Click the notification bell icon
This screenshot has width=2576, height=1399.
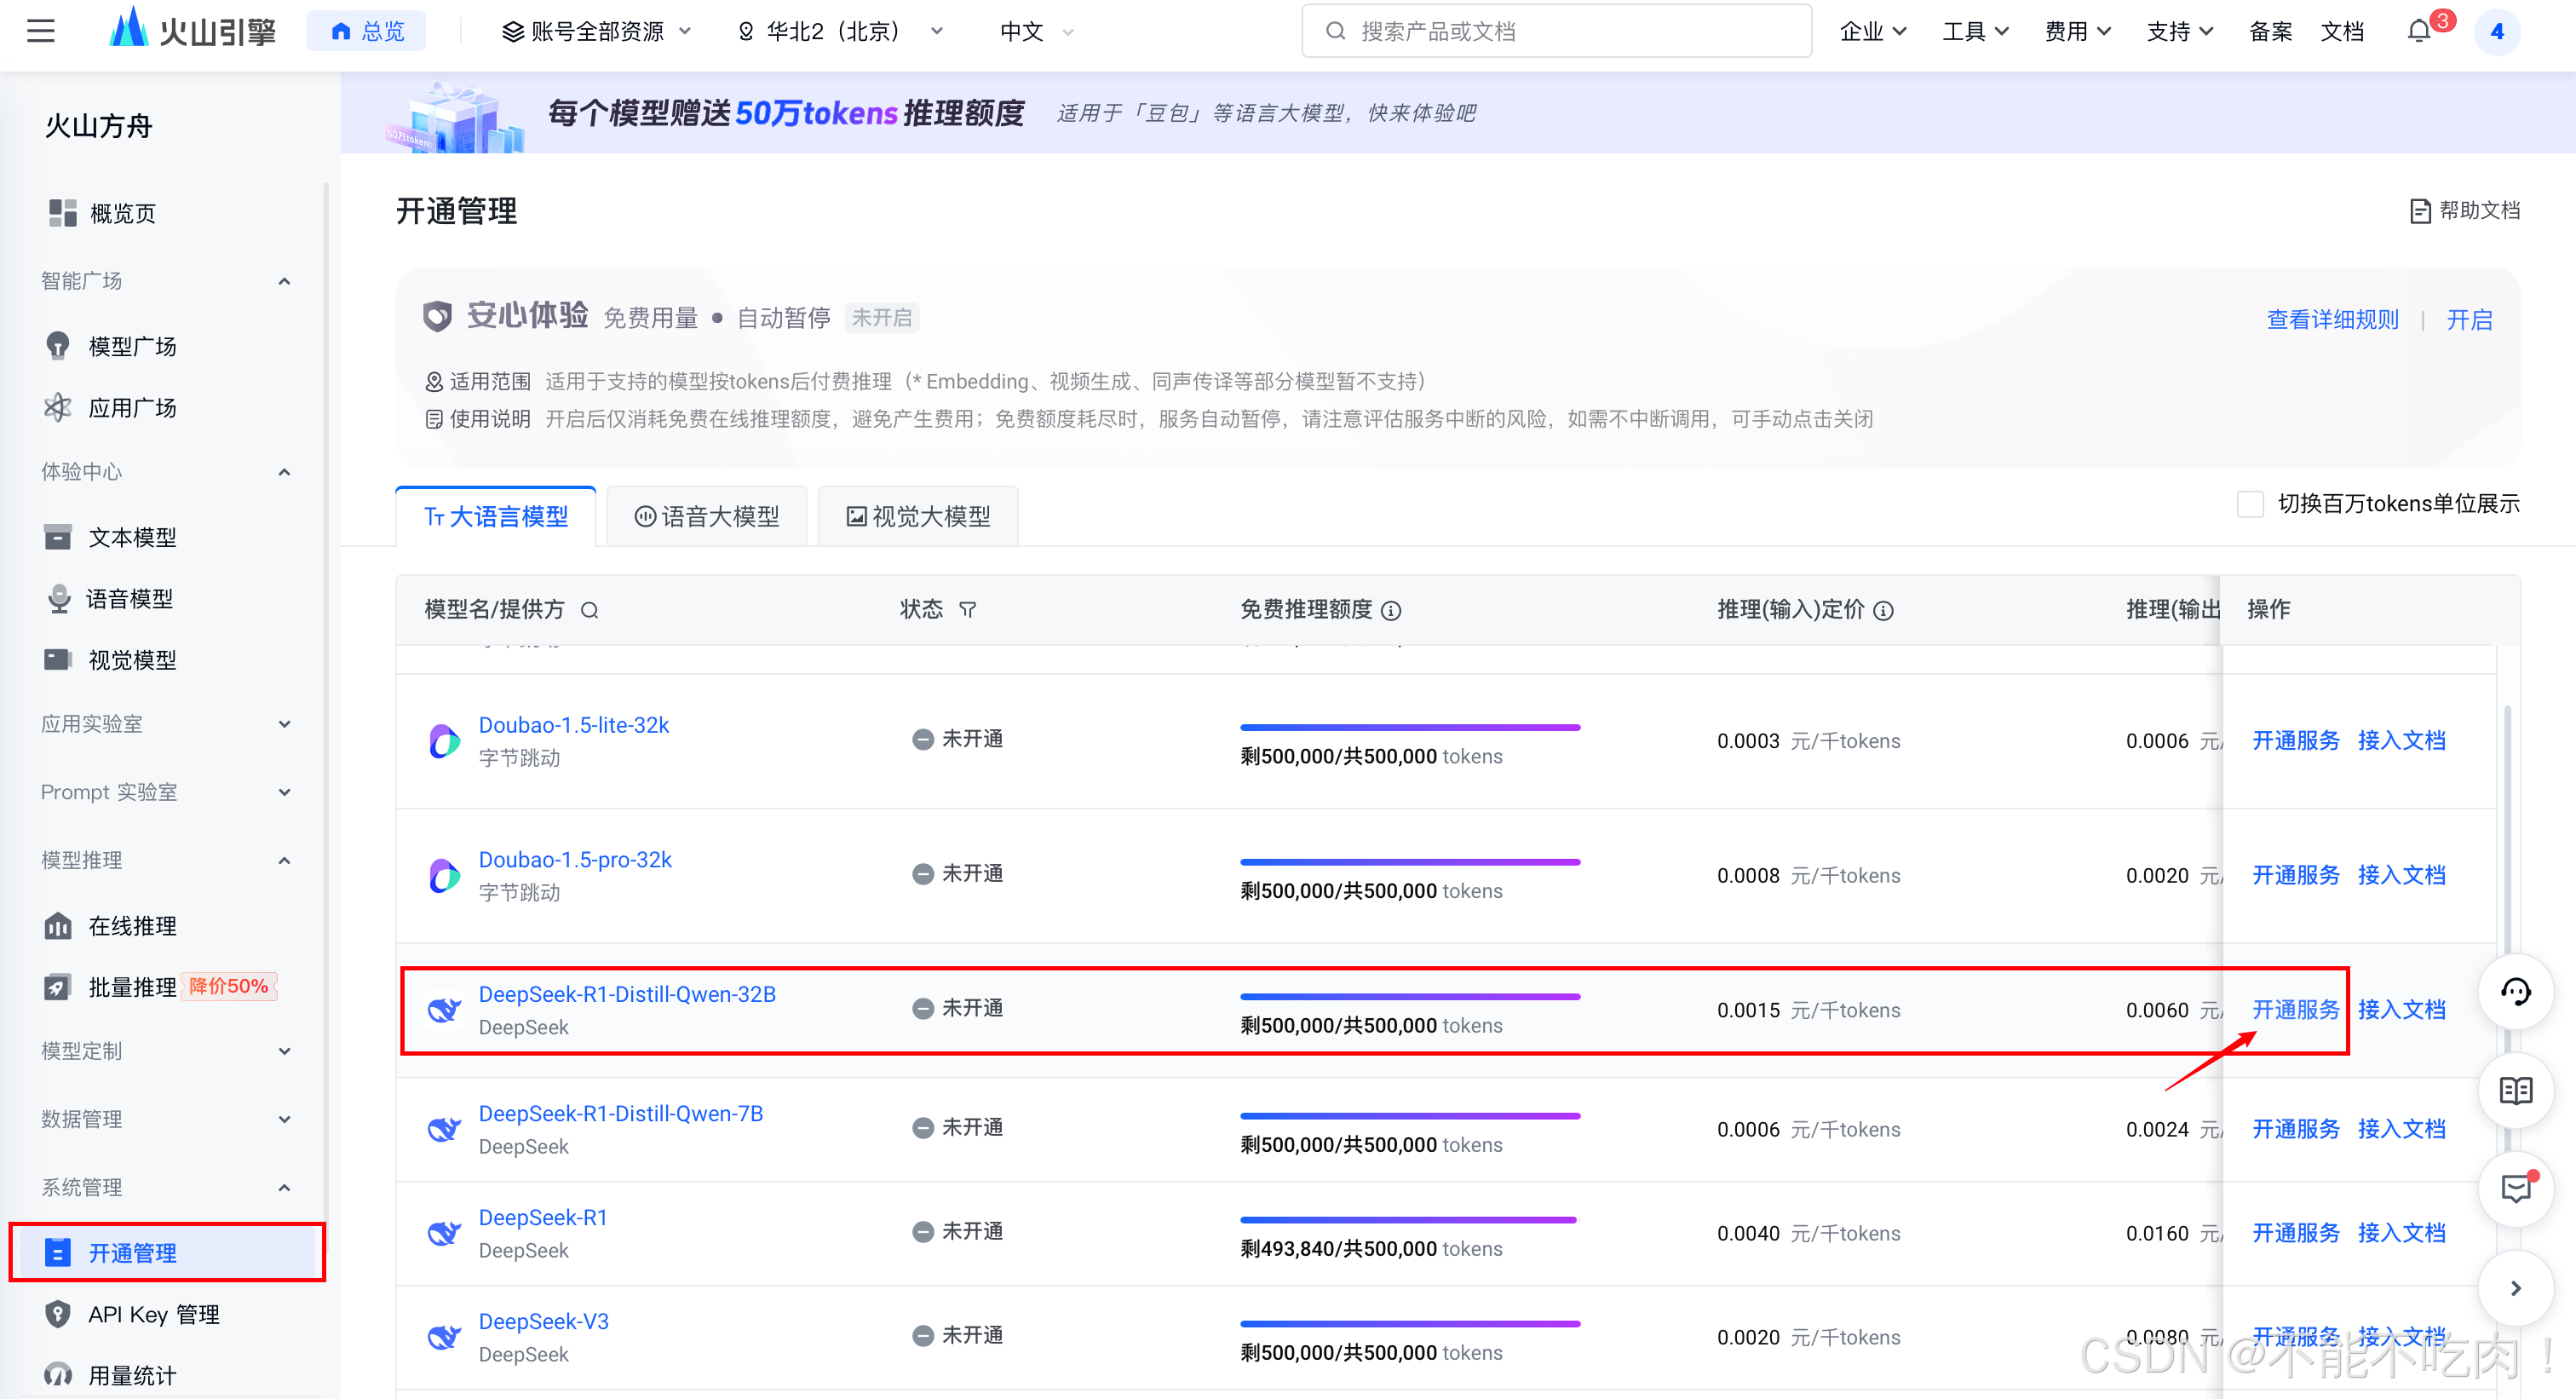coord(2418,31)
